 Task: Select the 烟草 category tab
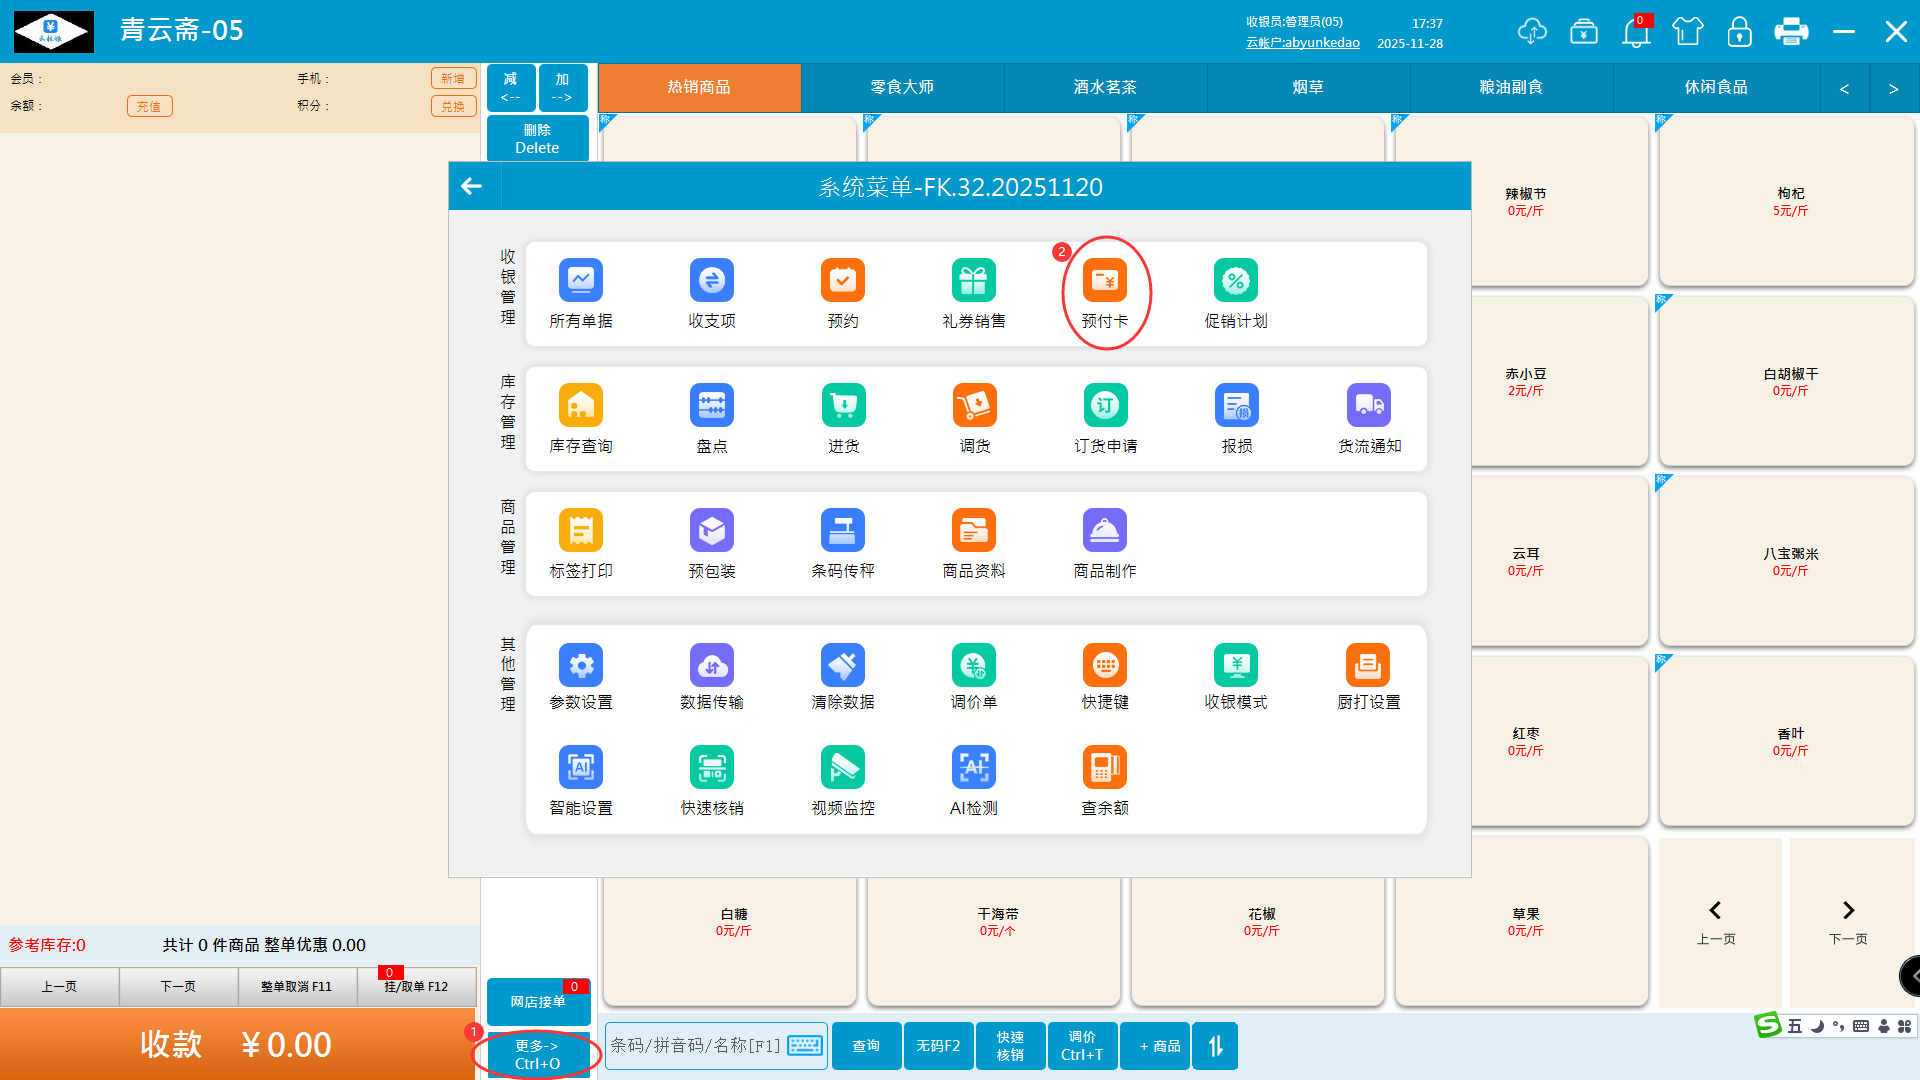coord(1307,87)
